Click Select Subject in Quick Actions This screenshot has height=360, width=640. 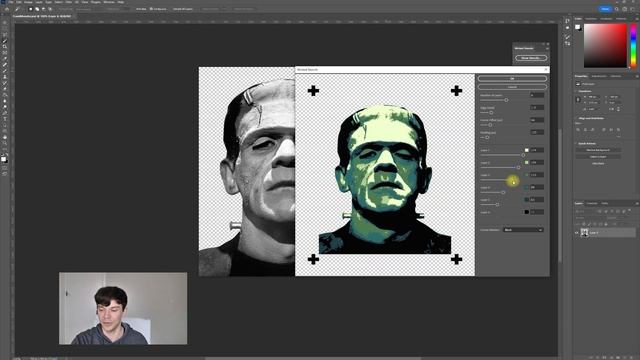point(598,157)
